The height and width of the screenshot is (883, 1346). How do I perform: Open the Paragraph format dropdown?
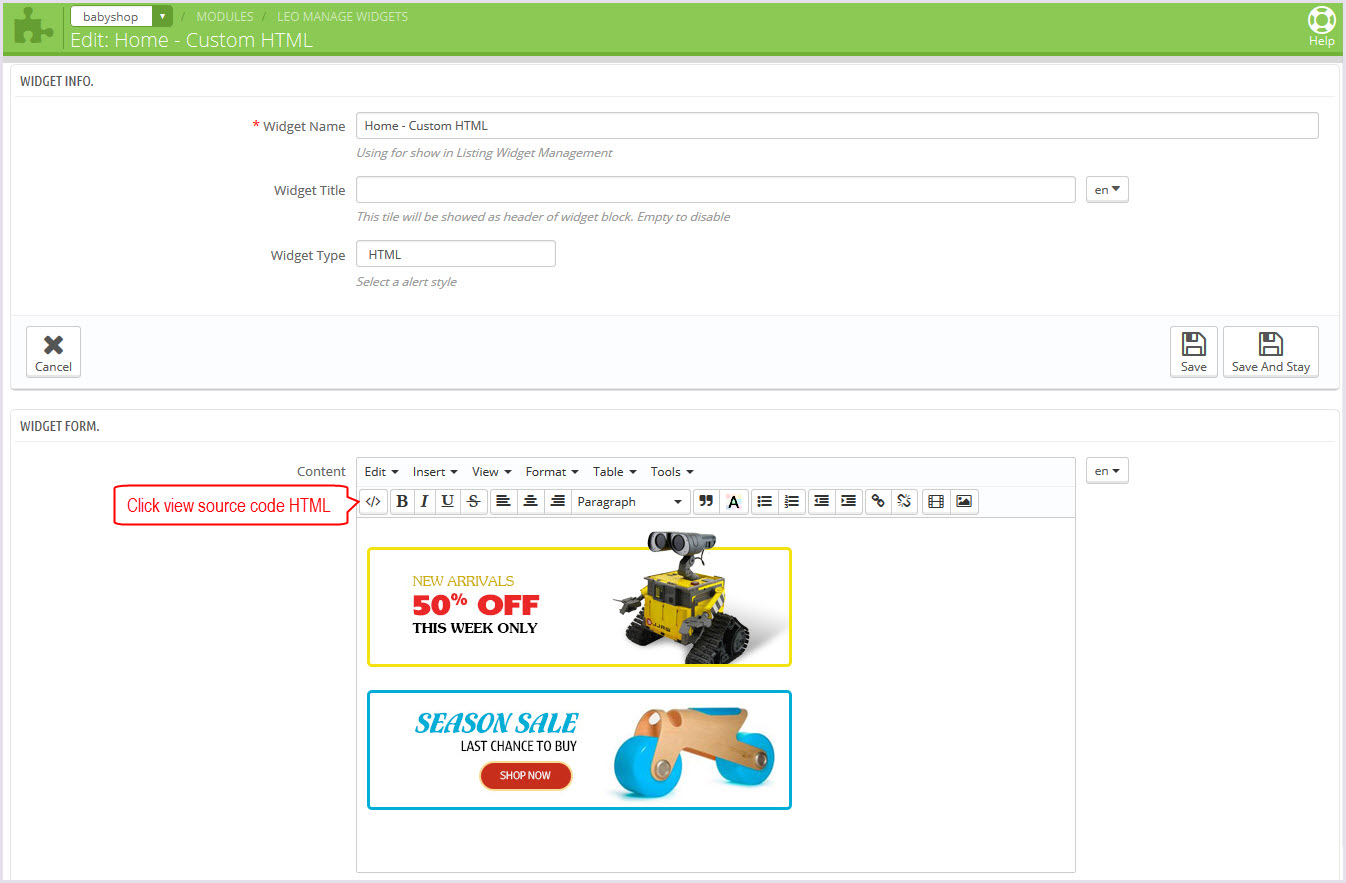631,501
